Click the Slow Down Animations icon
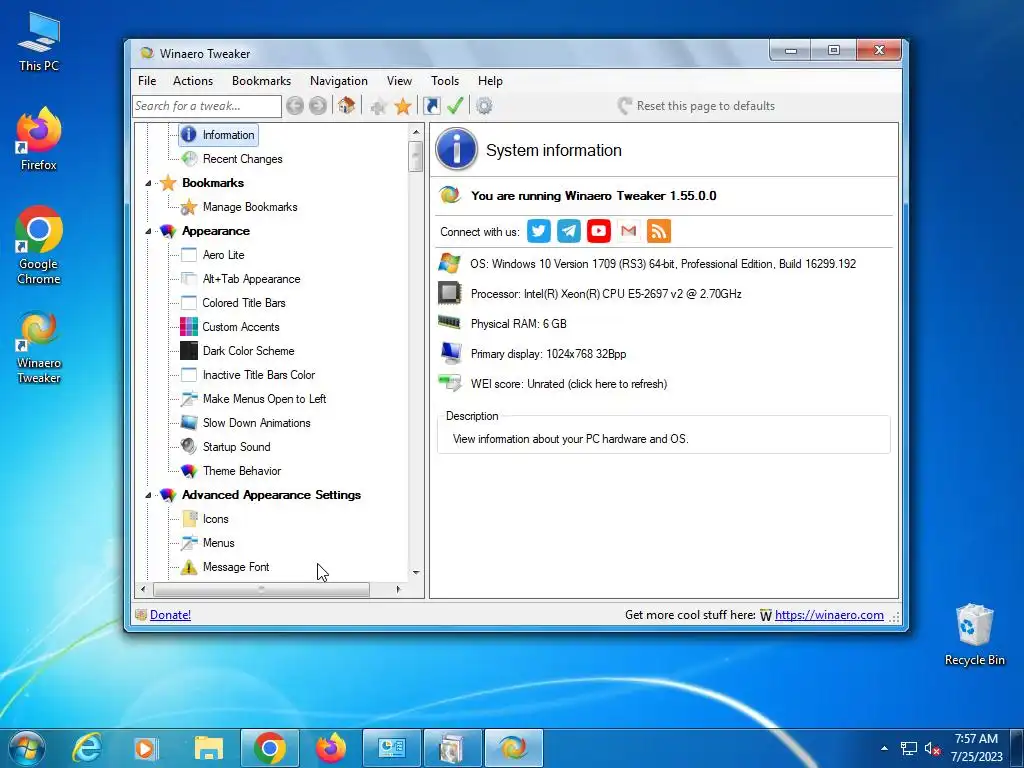This screenshot has height=768, width=1024. [x=189, y=423]
